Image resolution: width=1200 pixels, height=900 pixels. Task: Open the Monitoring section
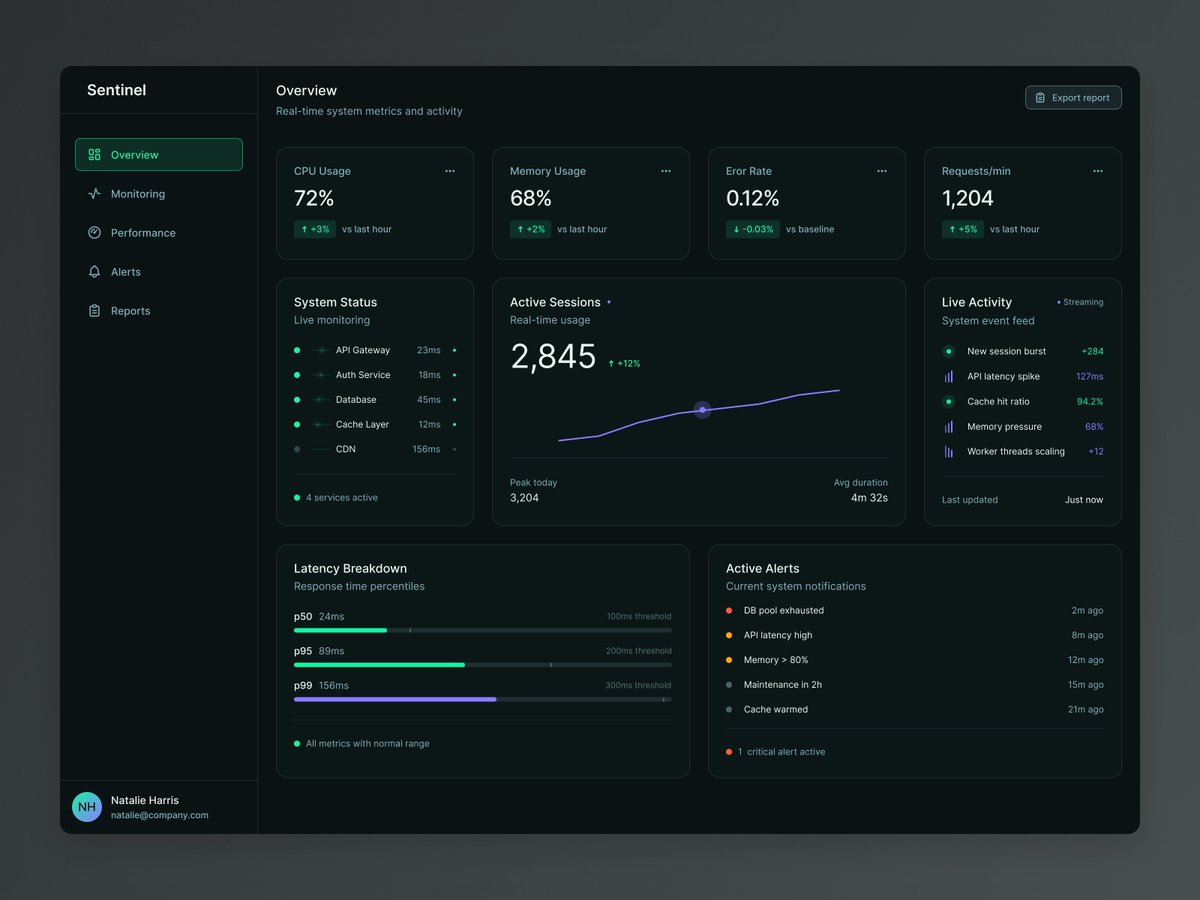[x=159, y=194]
